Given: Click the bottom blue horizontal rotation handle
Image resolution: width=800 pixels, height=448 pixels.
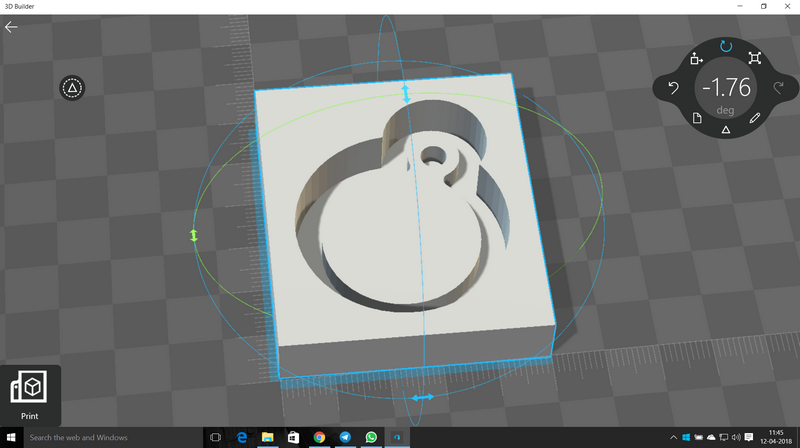Looking at the screenshot, I should (x=422, y=397).
